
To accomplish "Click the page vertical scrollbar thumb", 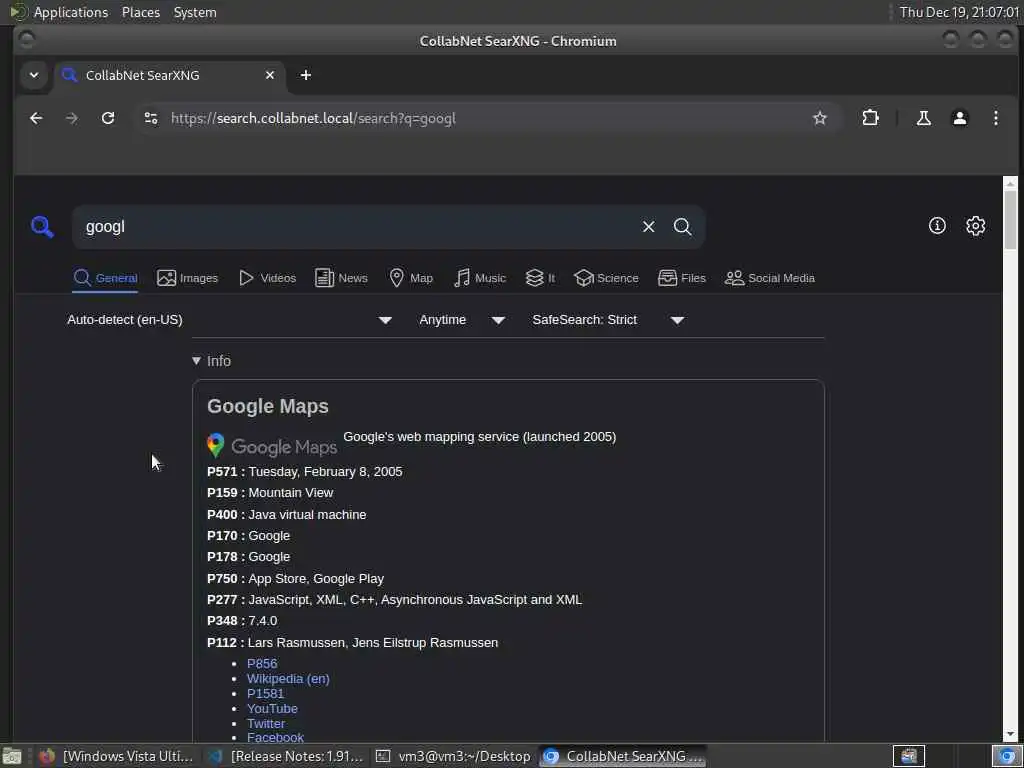I will pyautogui.click(x=1010, y=219).
